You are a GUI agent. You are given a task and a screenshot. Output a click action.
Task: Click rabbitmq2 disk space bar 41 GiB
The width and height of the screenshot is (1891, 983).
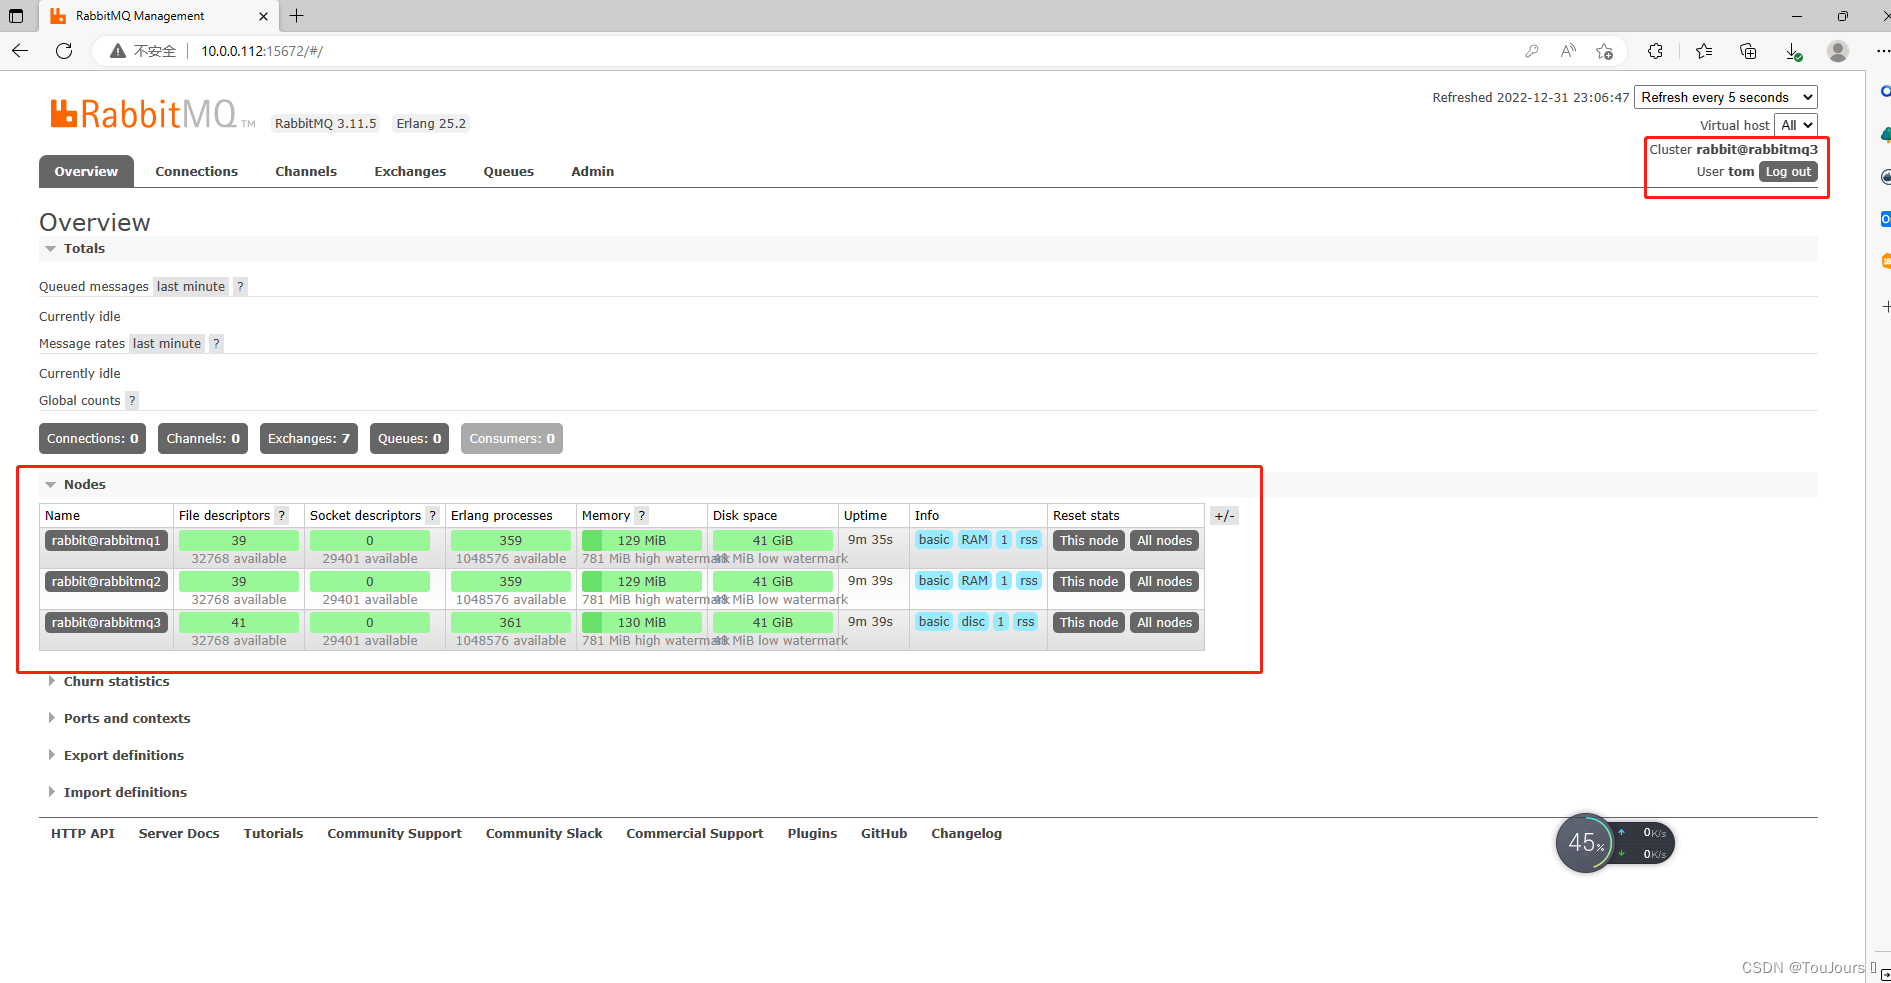(x=773, y=581)
